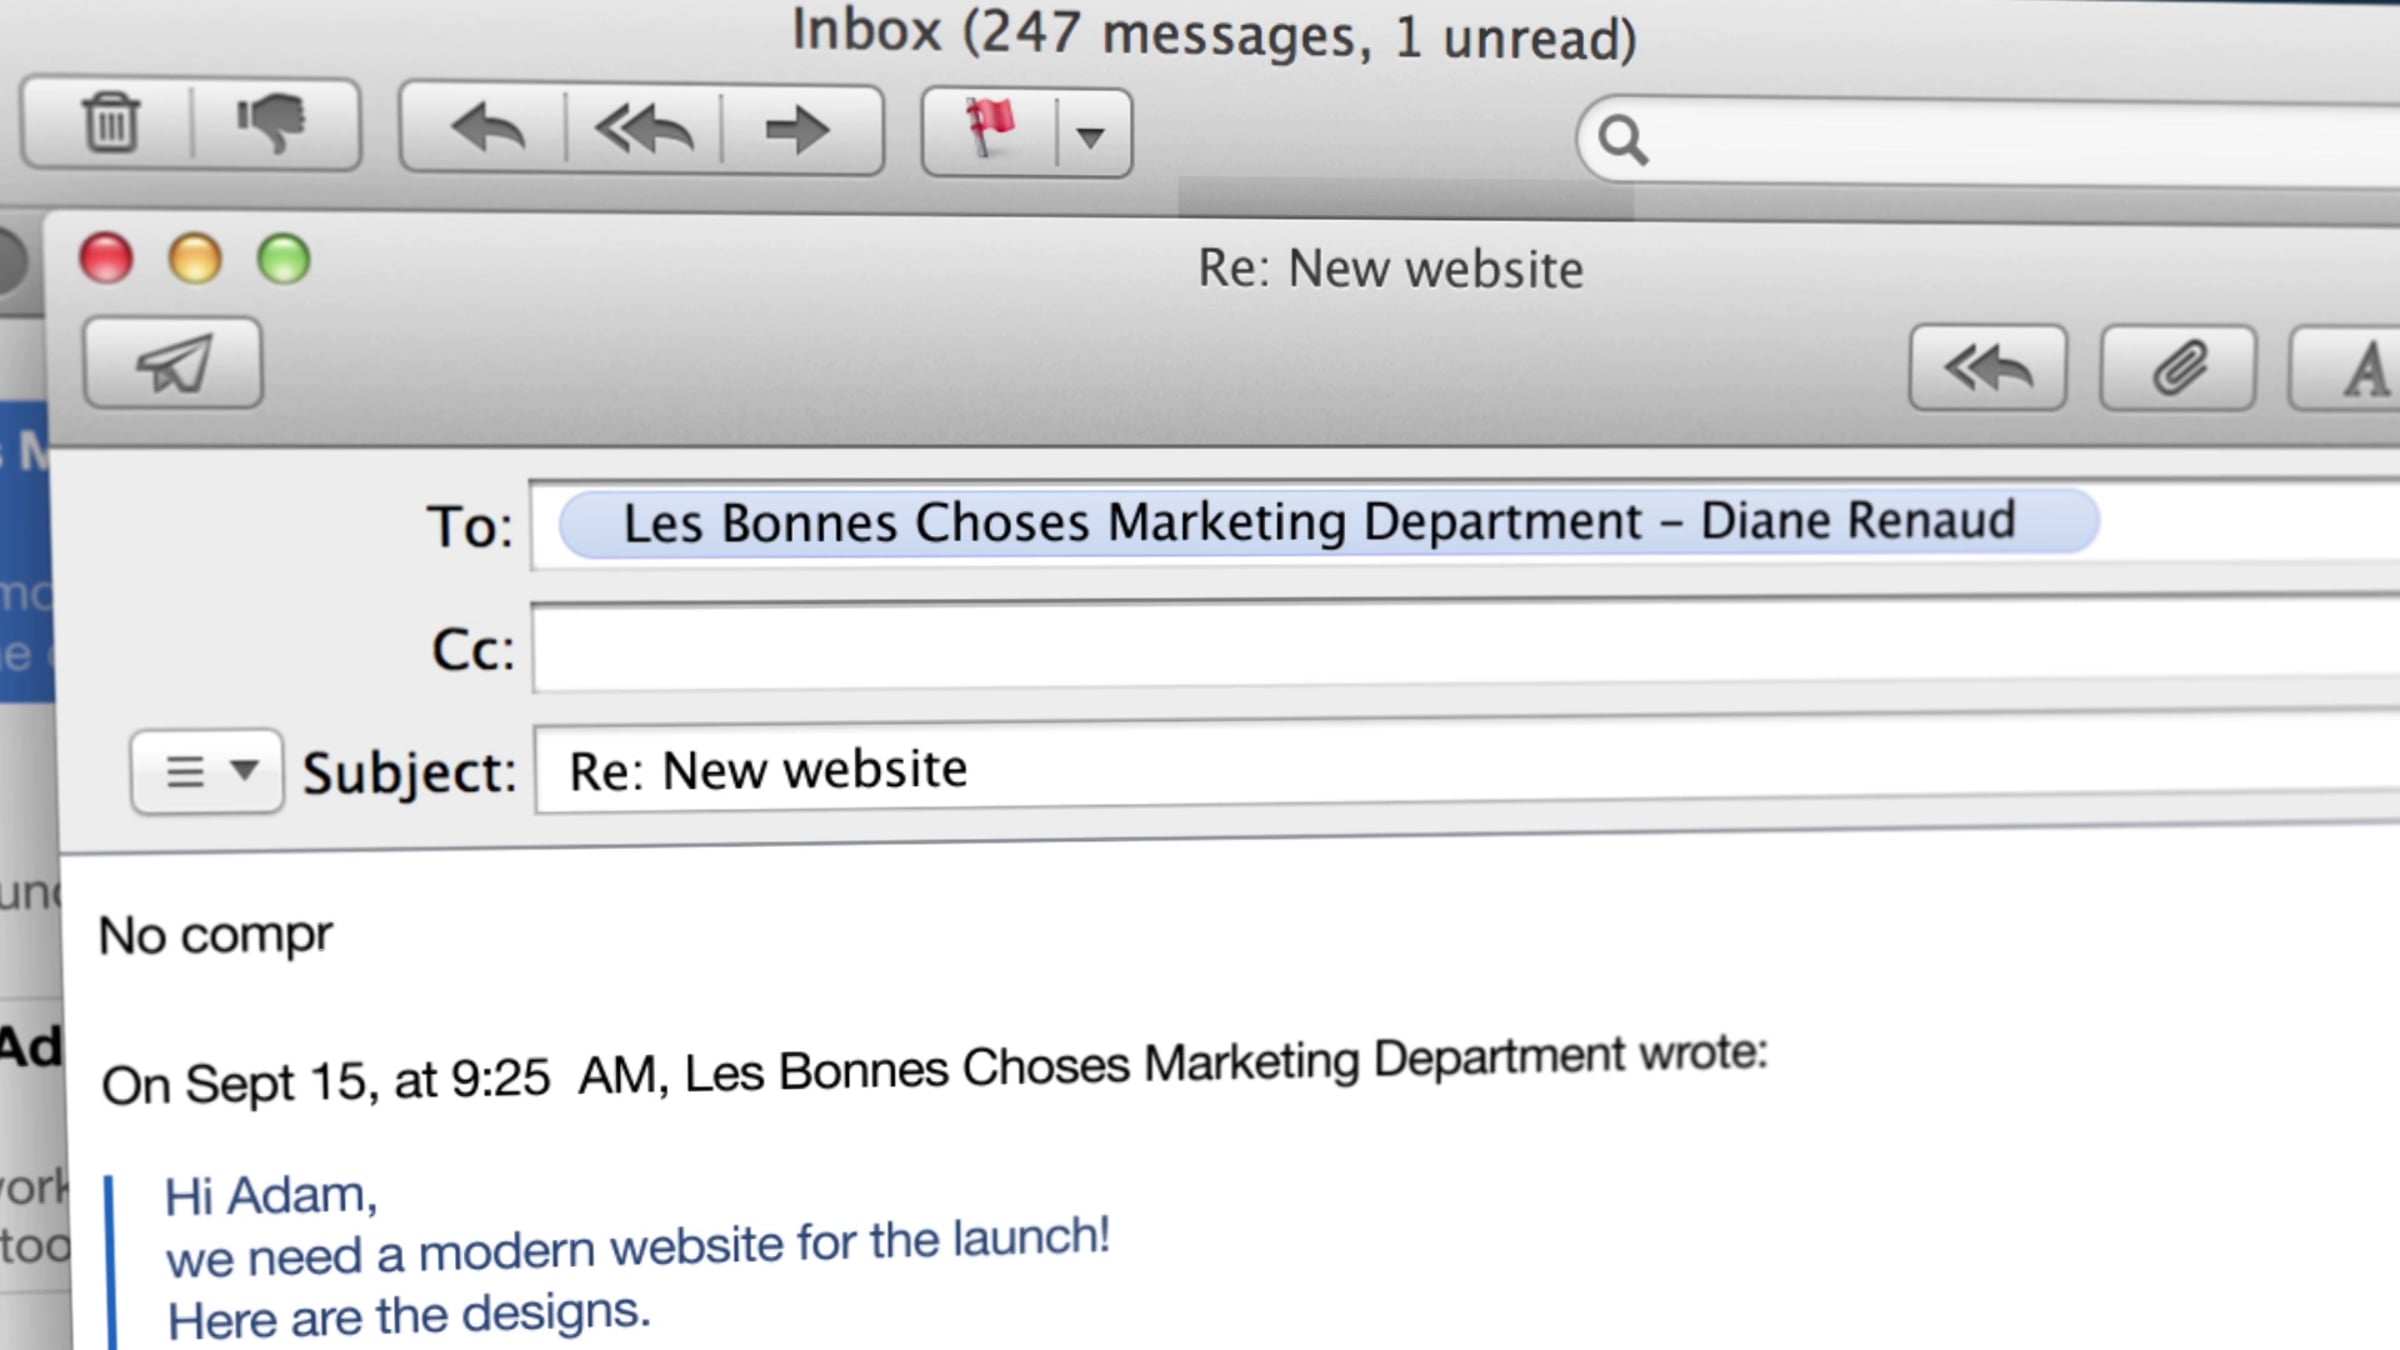Open the flag color dropdown arrow
The image size is (2400, 1350).
[1092, 134]
